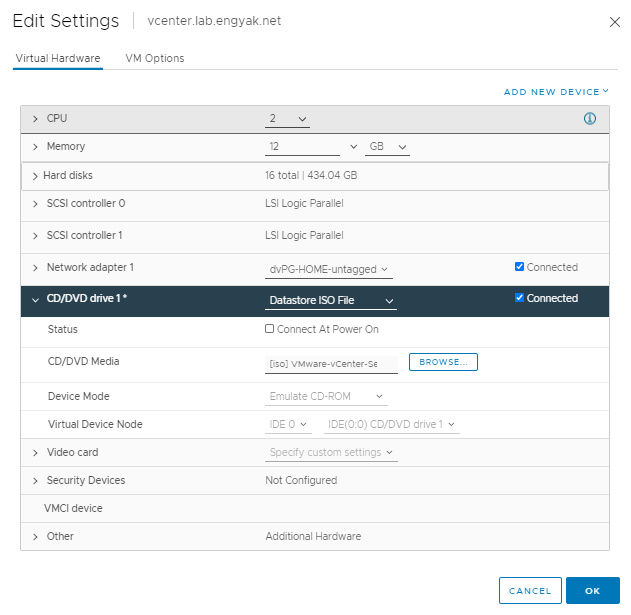Close the Edit Settings dialog

point(614,22)
